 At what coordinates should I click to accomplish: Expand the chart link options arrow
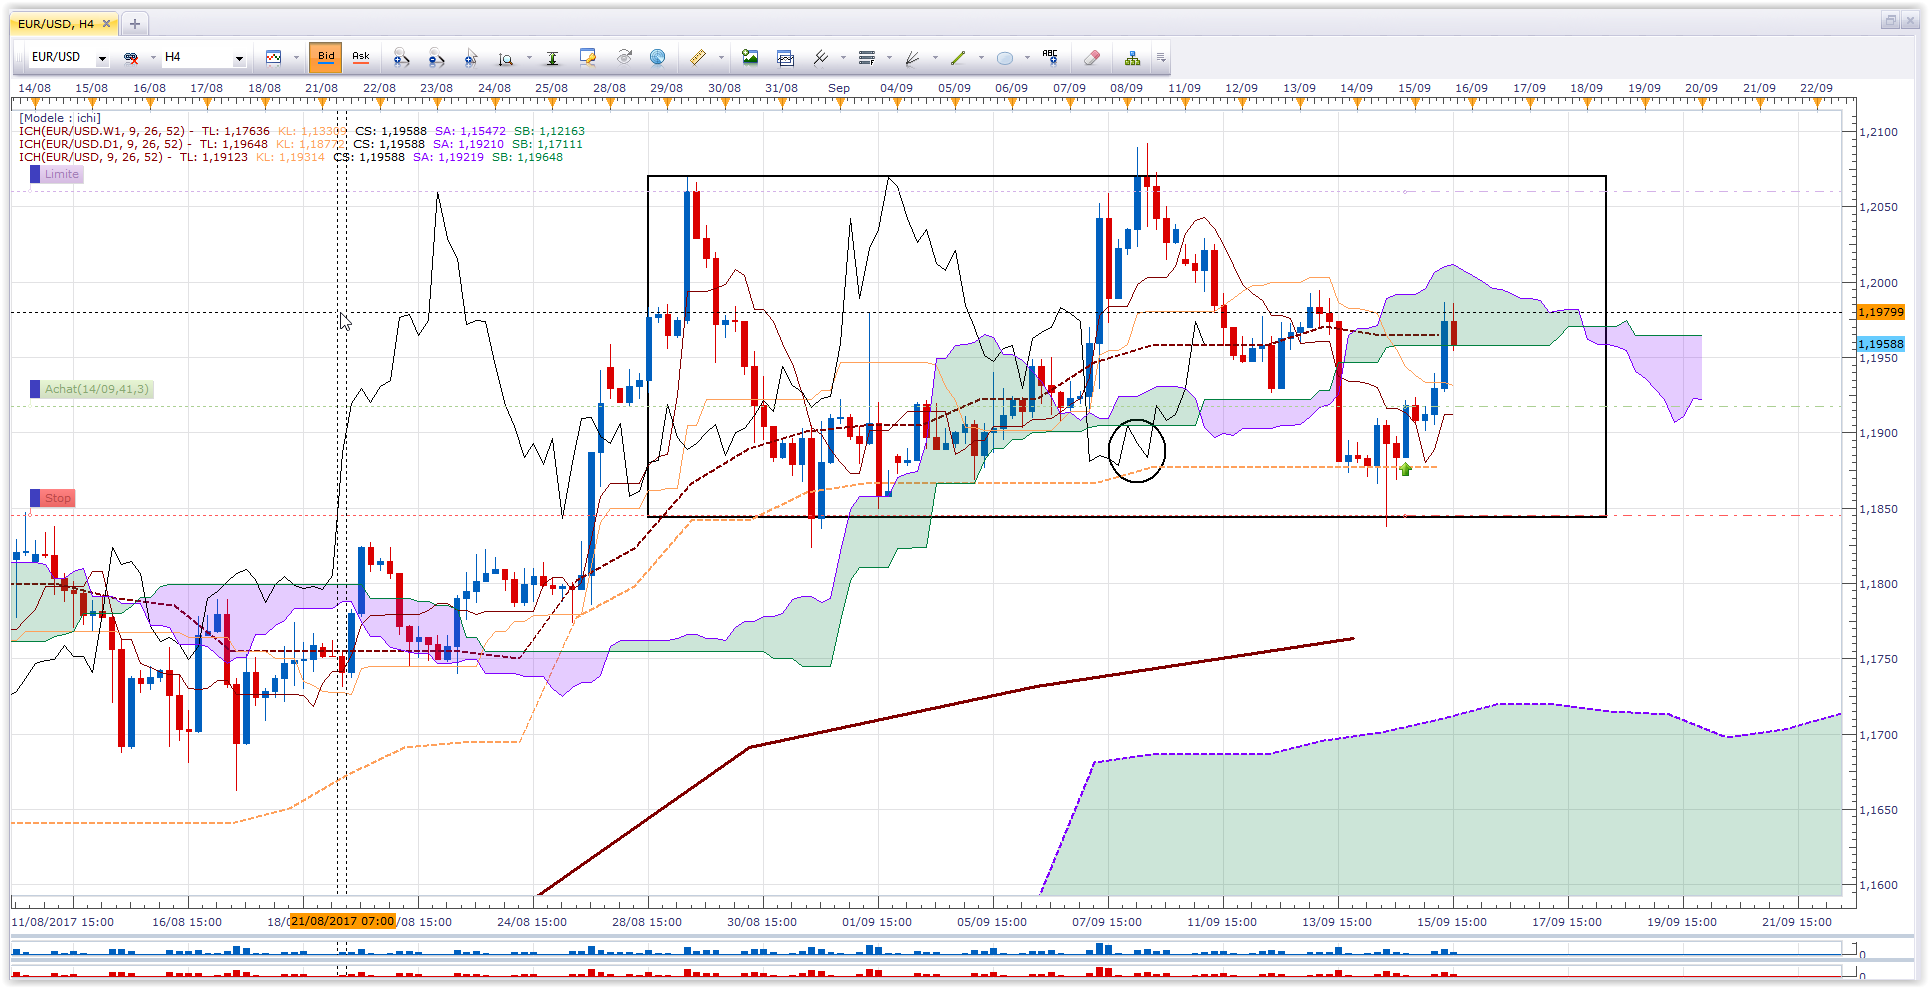153,58
